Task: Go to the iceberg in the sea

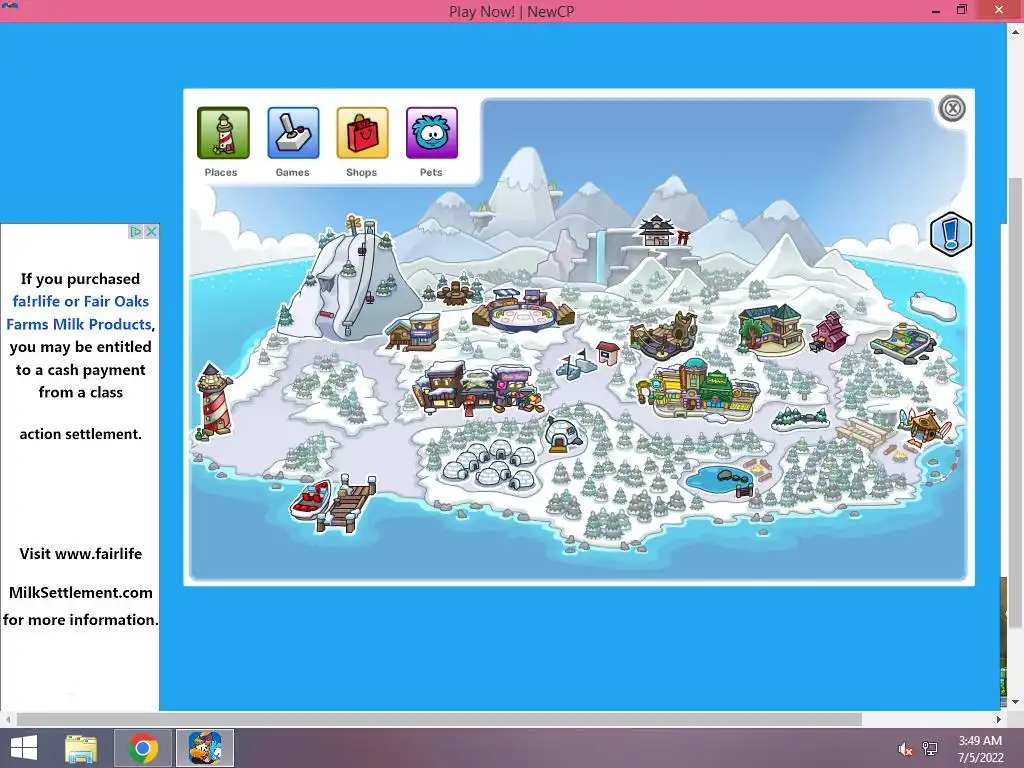Action: [x=933, y=306]
